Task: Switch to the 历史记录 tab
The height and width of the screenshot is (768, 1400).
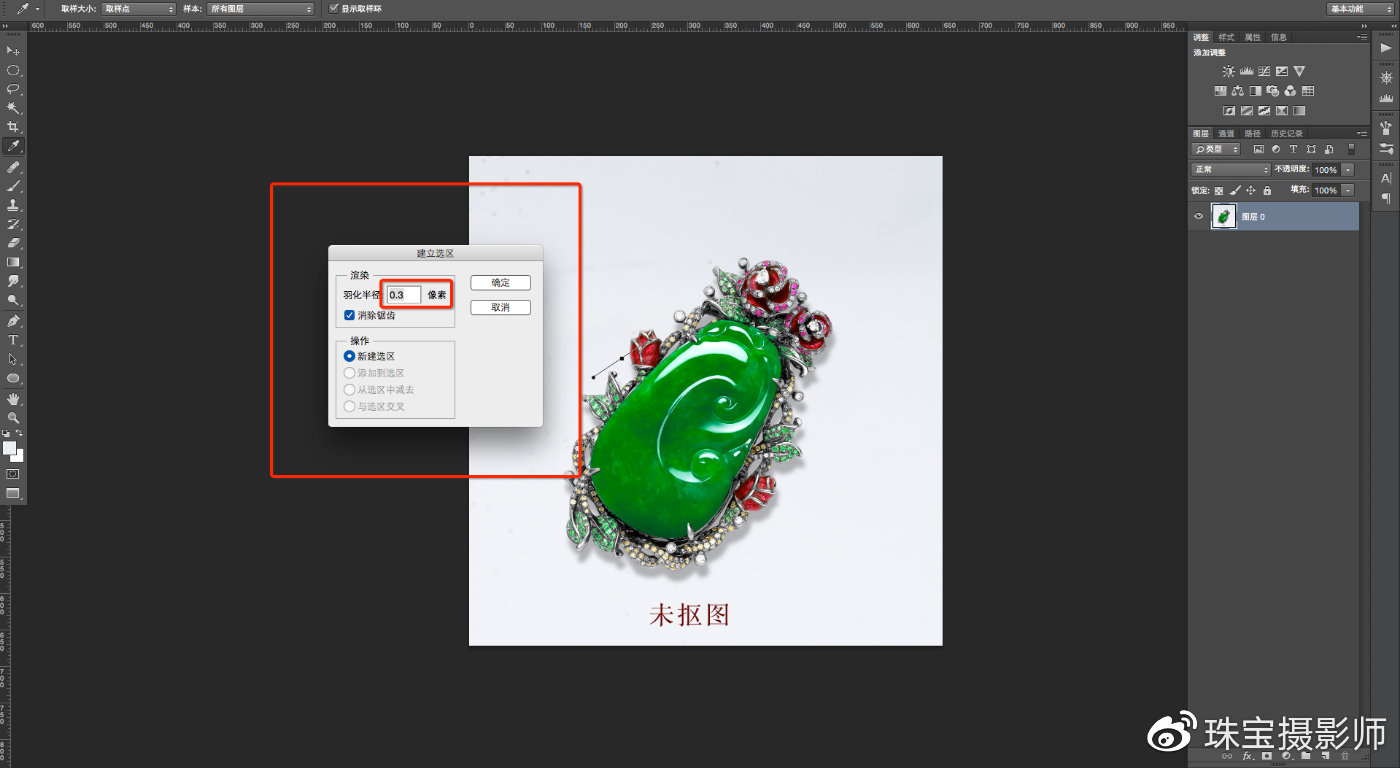Action: tap(1286, 133)
